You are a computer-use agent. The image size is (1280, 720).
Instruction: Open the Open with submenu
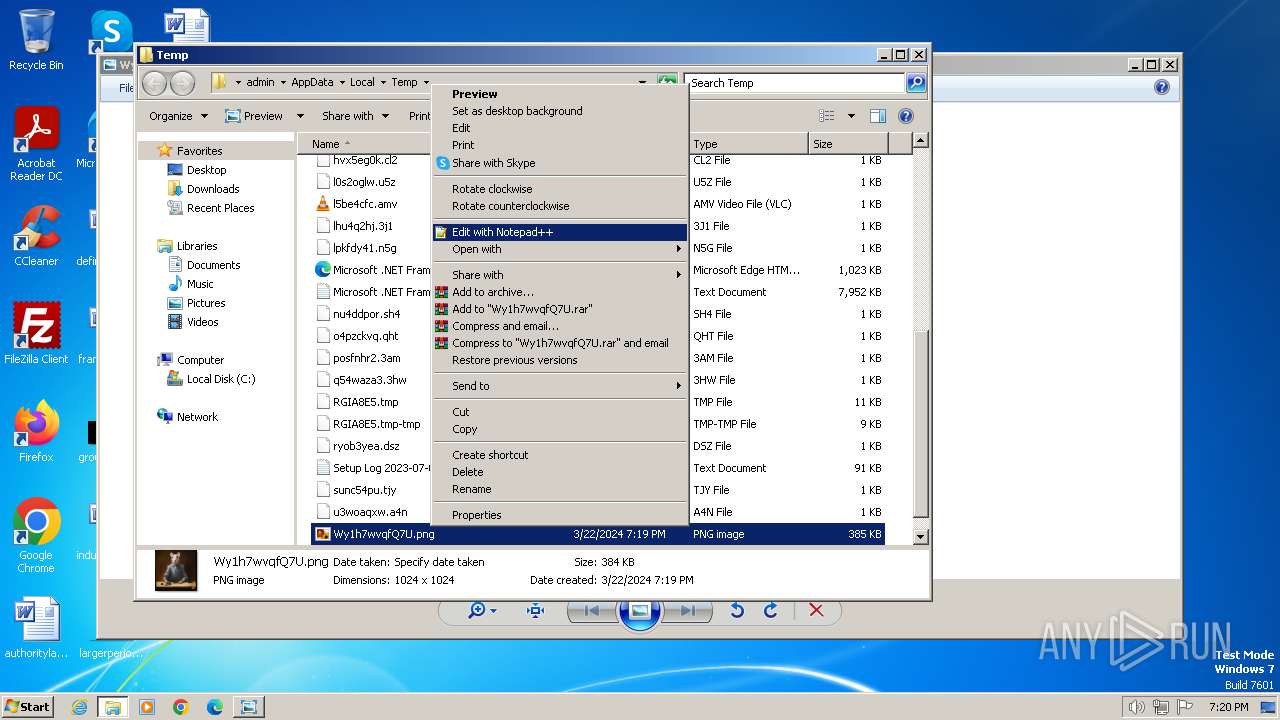[560, 249]
